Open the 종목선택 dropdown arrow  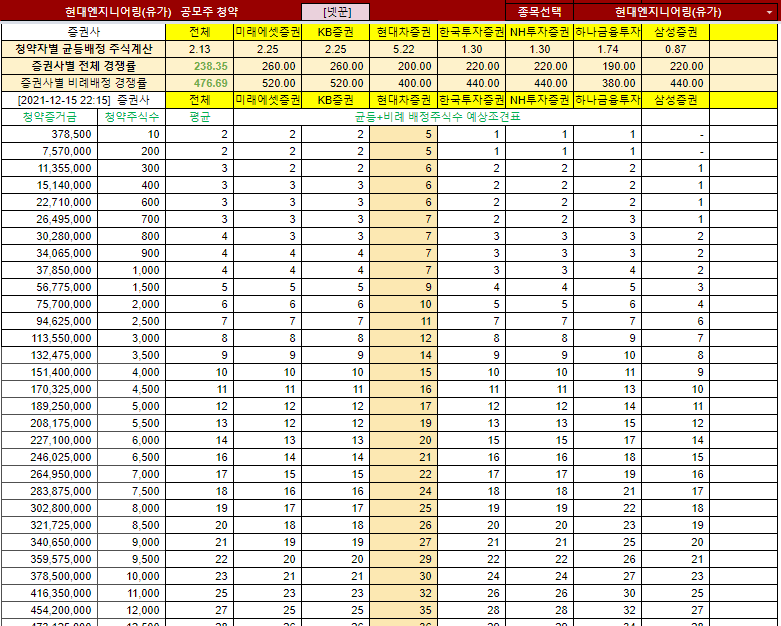pyautogui.click(x=770, y=12)
